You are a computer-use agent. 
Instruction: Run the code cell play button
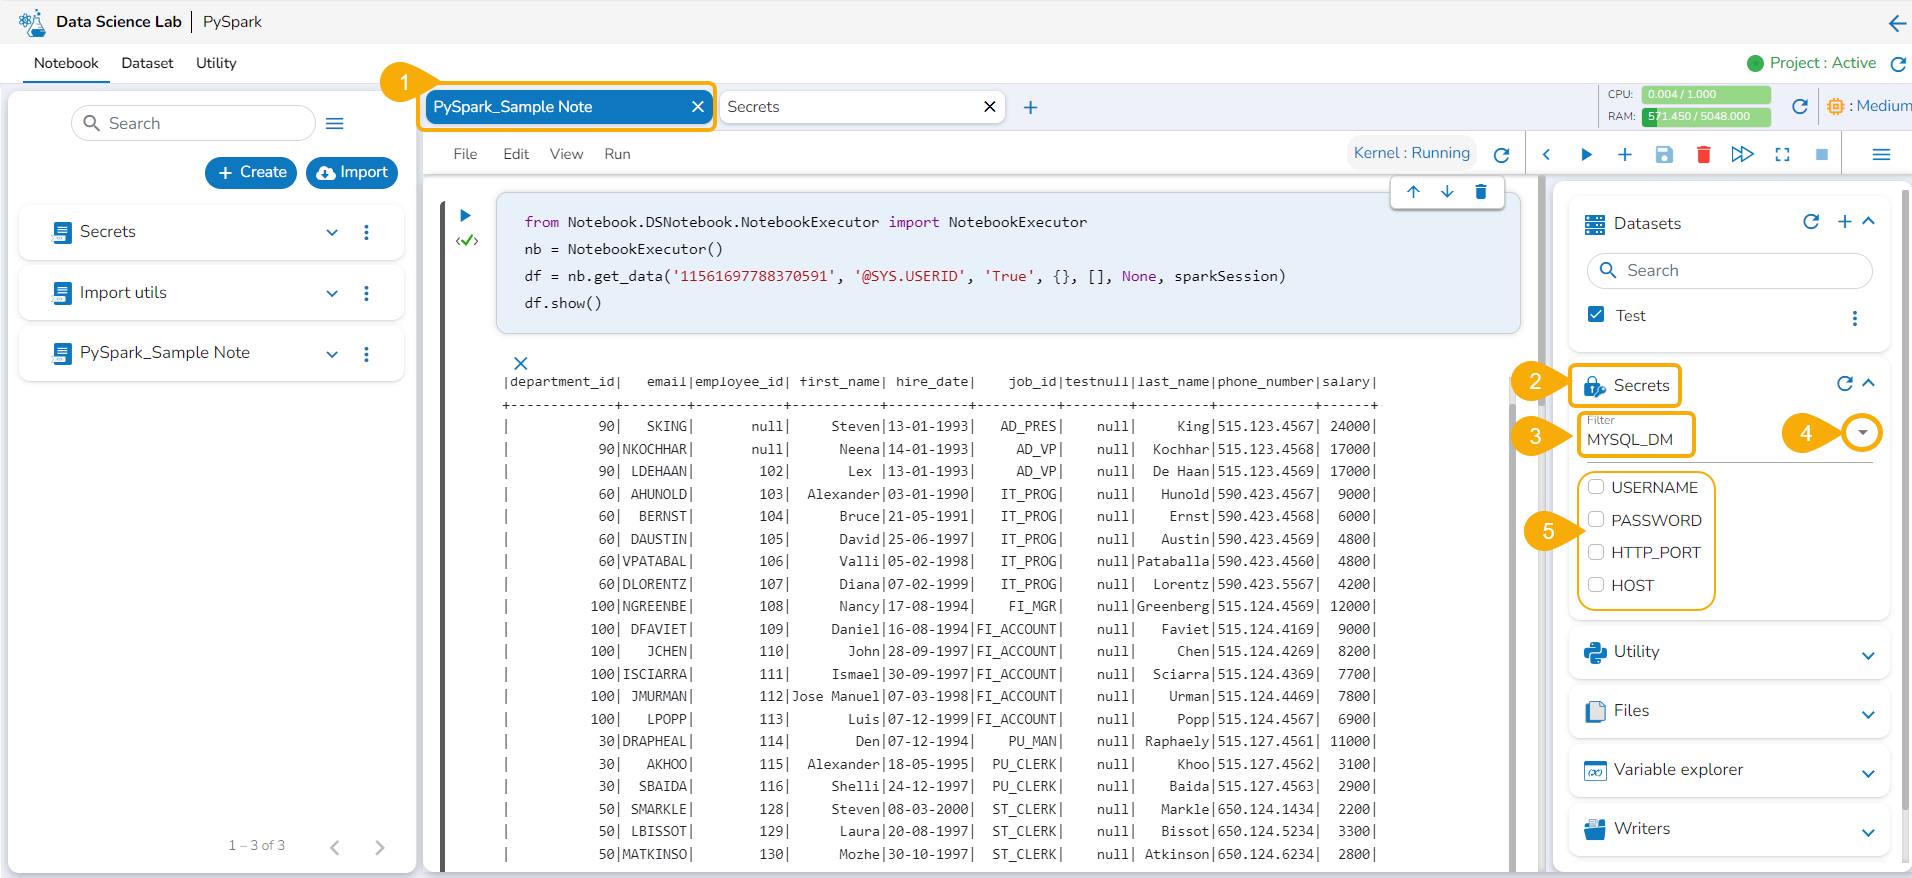tap(465, 215)
